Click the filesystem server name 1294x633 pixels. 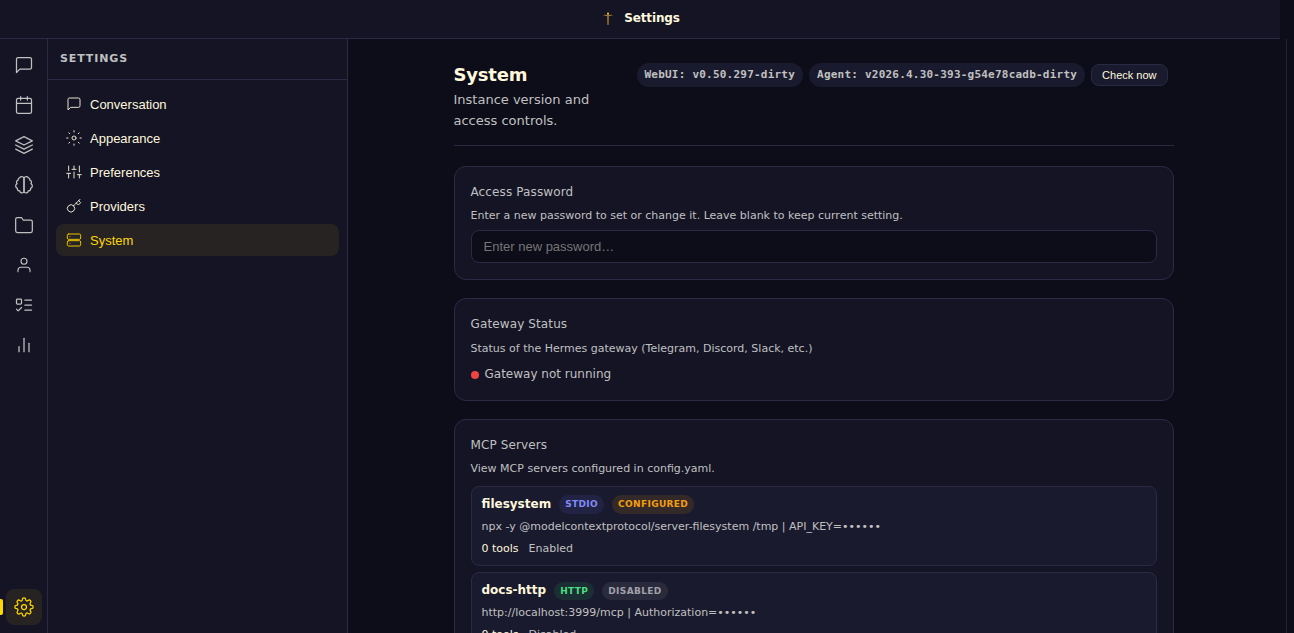click(x=516, y=503)
